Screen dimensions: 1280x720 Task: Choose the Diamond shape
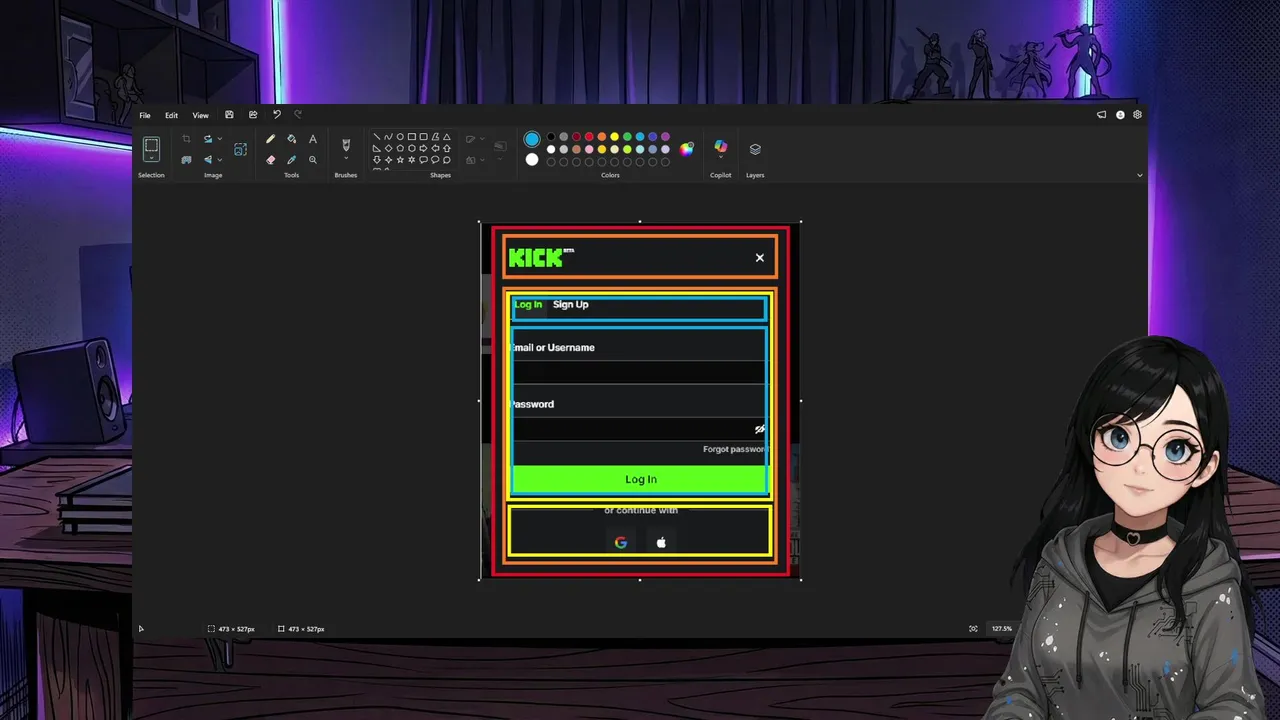(x=388, y=148)
